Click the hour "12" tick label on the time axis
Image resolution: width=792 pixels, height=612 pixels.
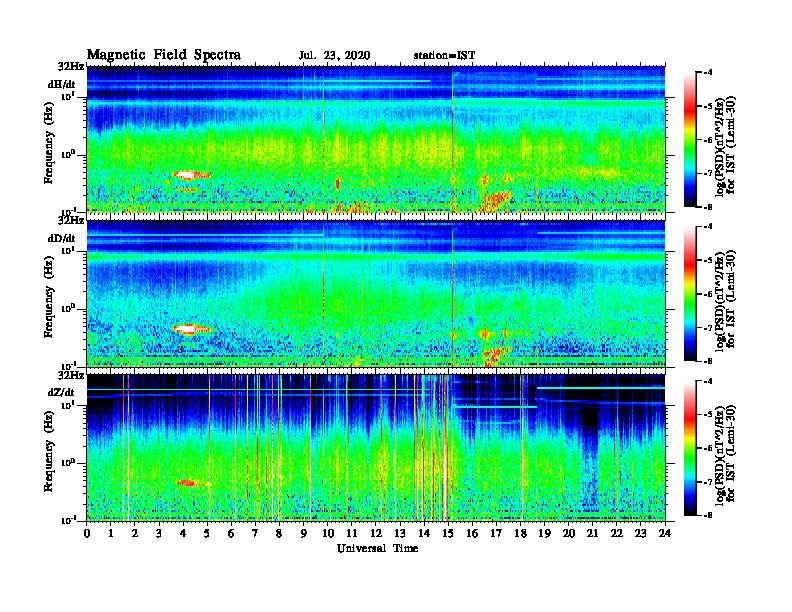click(376, 534)
